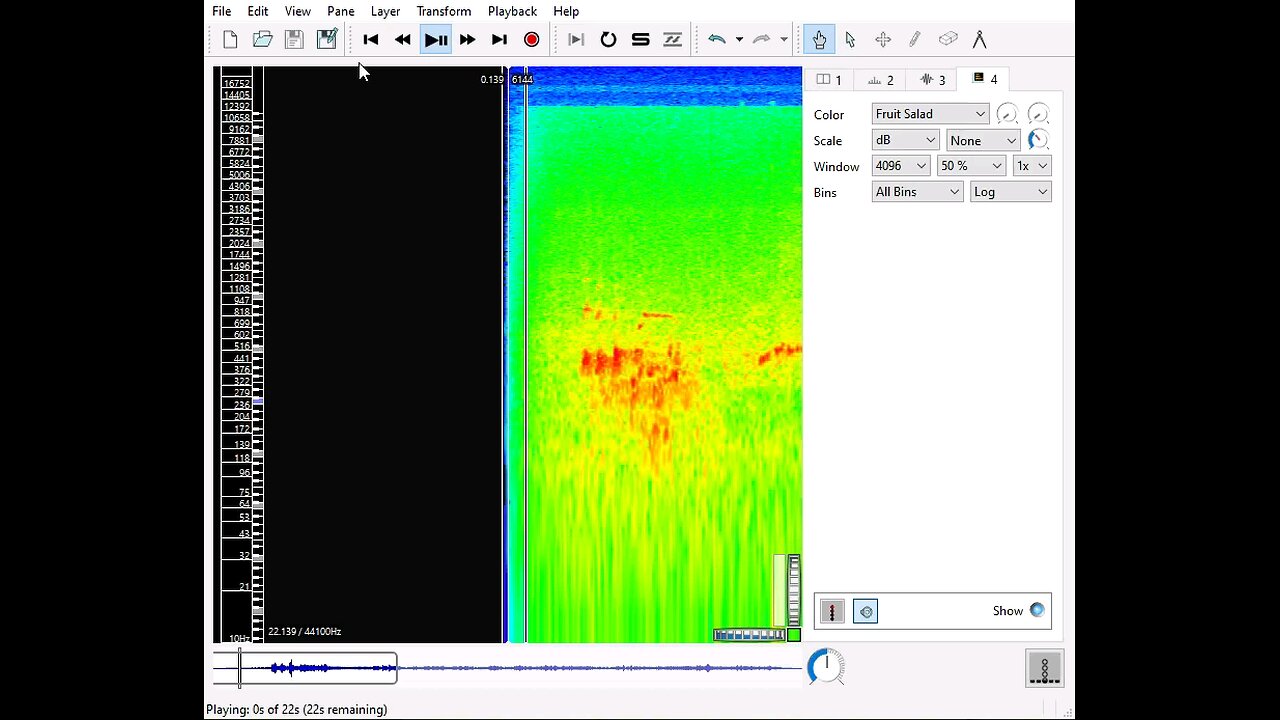
Task: Toggle the Show layer visibility button
Action: 1036,610
